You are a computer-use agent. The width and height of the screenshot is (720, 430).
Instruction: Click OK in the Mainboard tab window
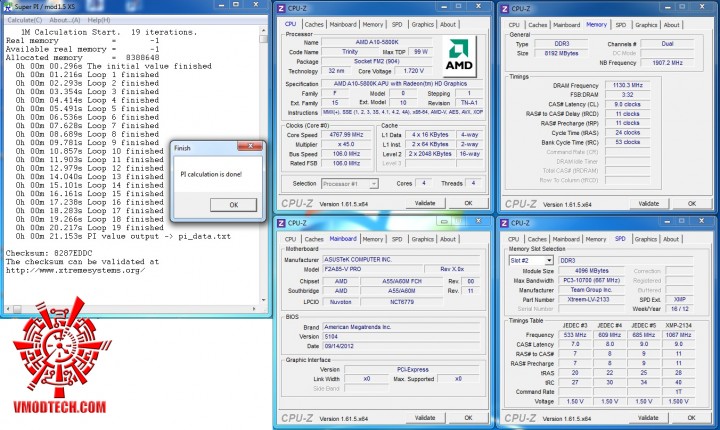click(468, 418)
